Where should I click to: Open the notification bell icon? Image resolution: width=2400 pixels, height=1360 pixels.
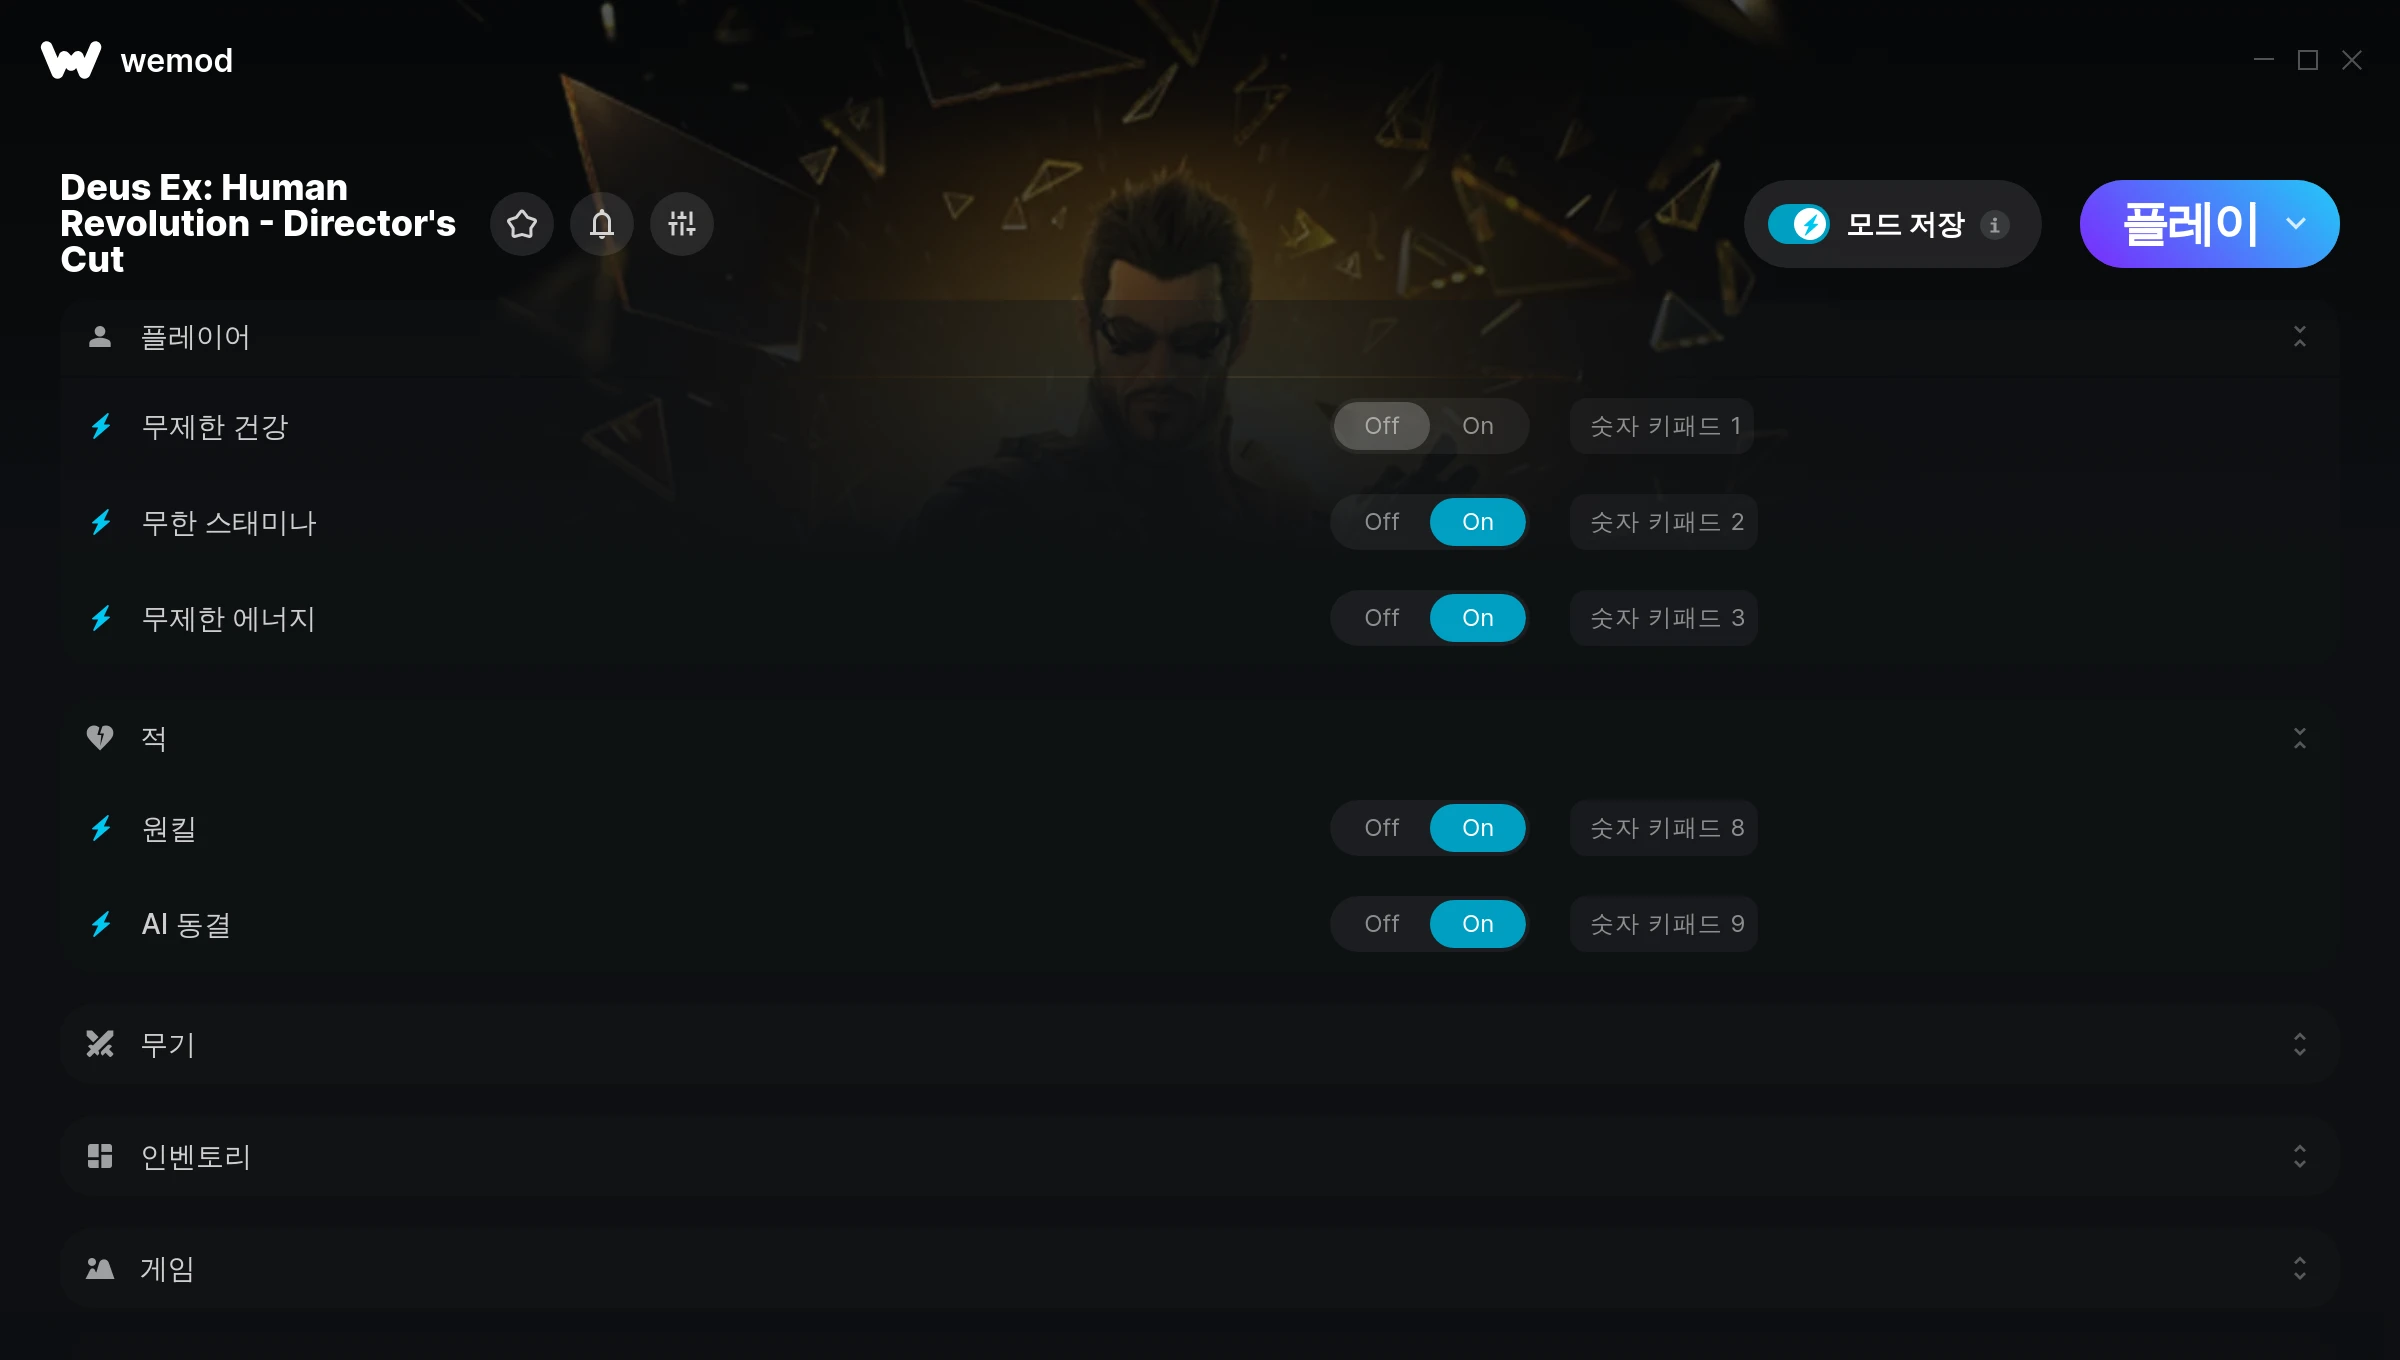(x=602, y=224)
